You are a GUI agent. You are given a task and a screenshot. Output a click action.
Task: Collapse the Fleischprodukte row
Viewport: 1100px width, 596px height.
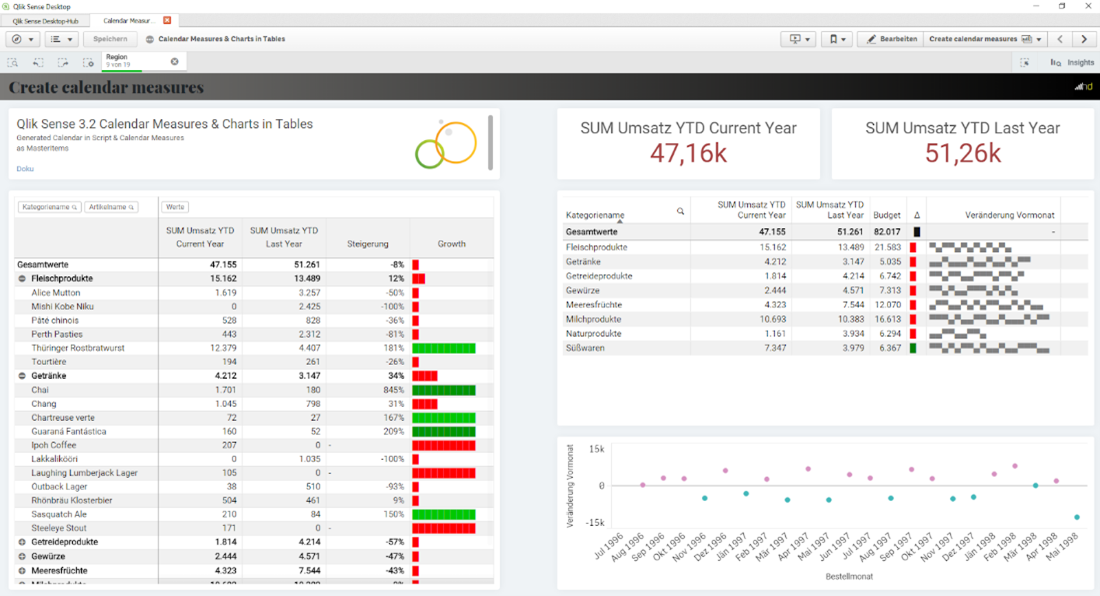(x=22, y=278)
